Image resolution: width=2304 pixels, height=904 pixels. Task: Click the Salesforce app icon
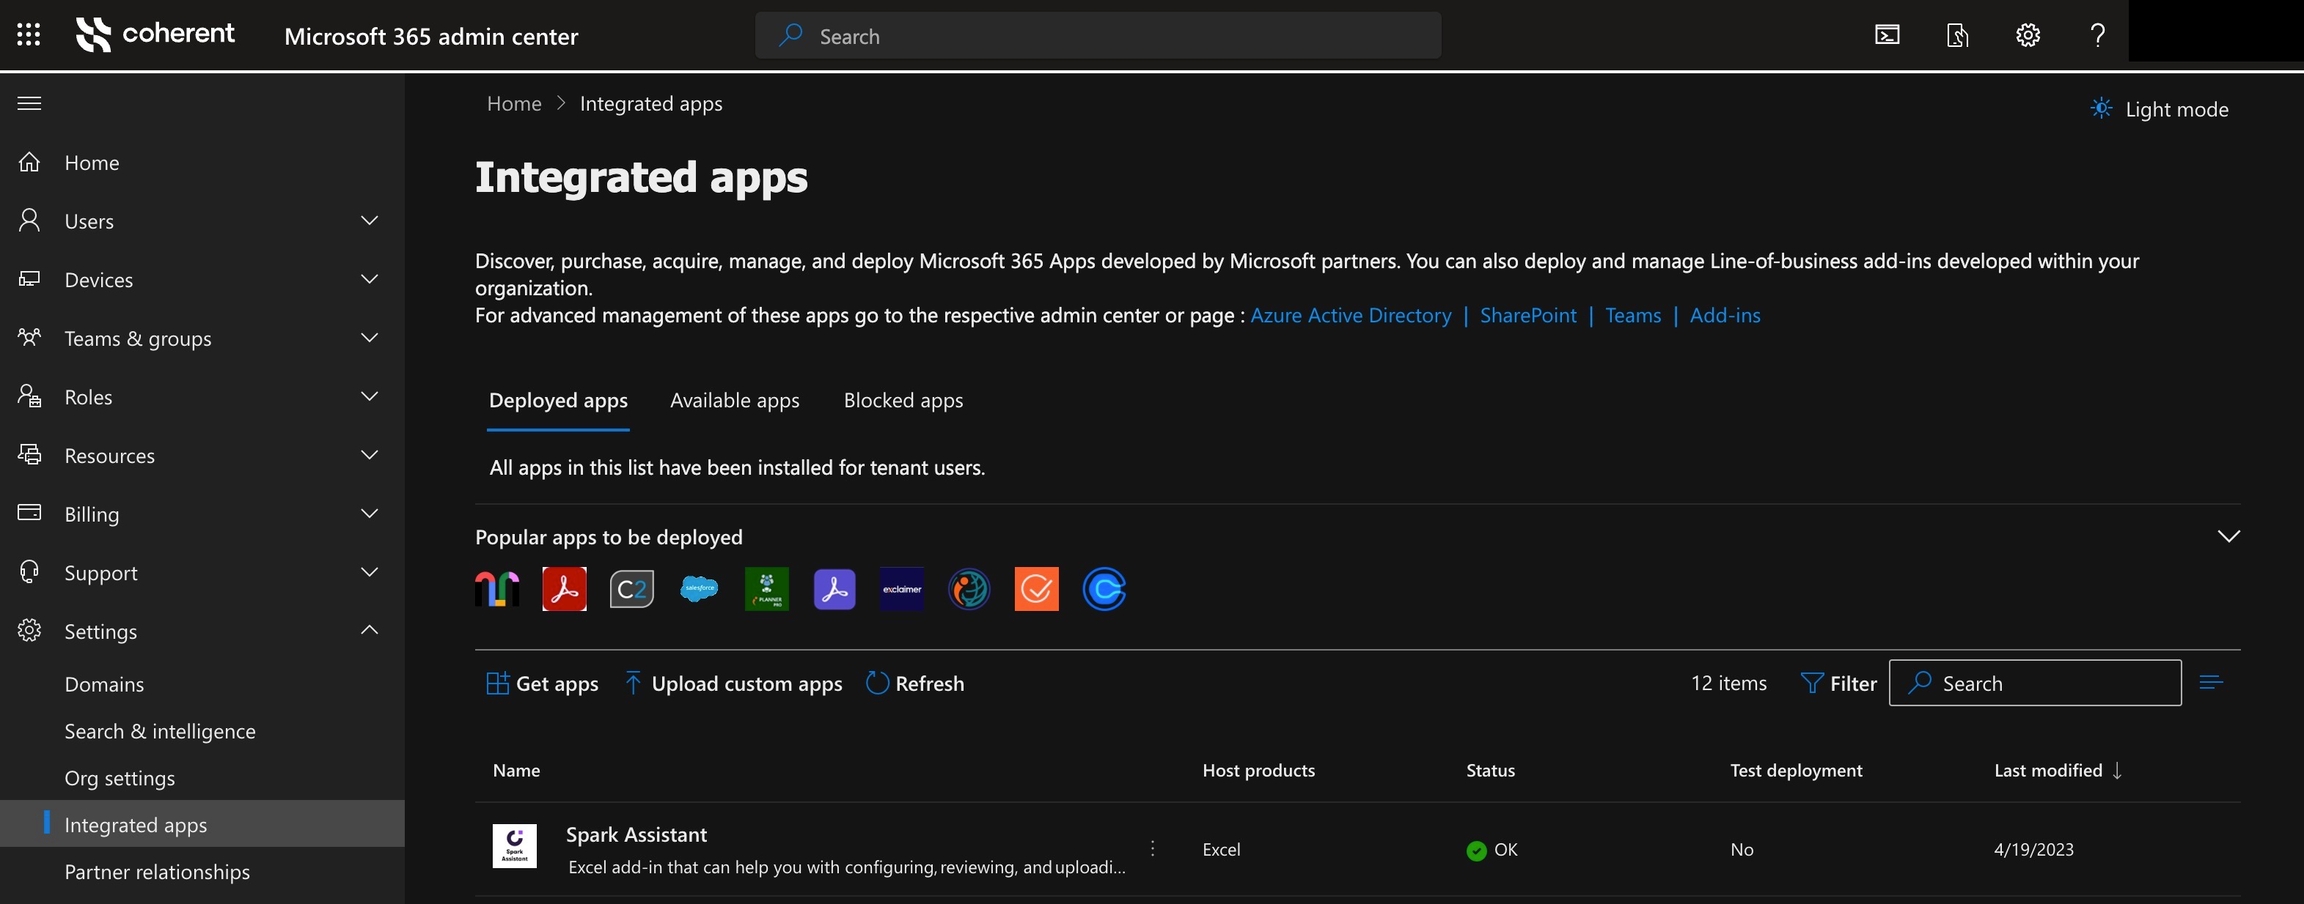[x=699, y=589]
